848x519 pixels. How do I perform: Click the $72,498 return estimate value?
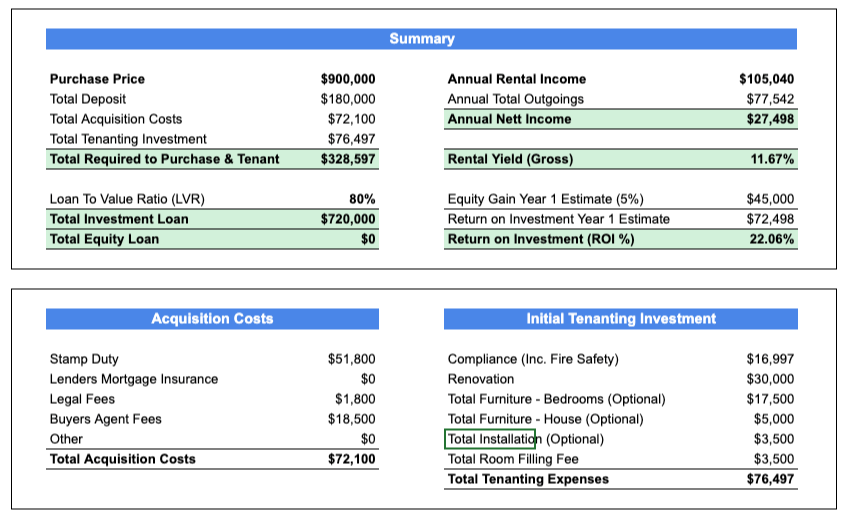(x=770, y=219)
